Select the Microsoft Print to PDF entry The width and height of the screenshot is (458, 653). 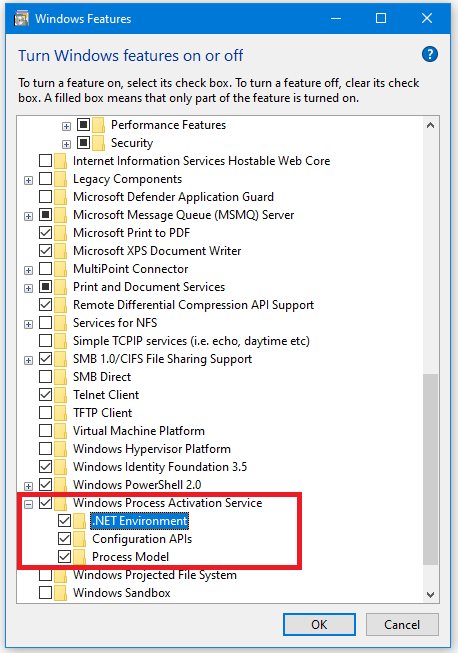click(x=131, y=233)
